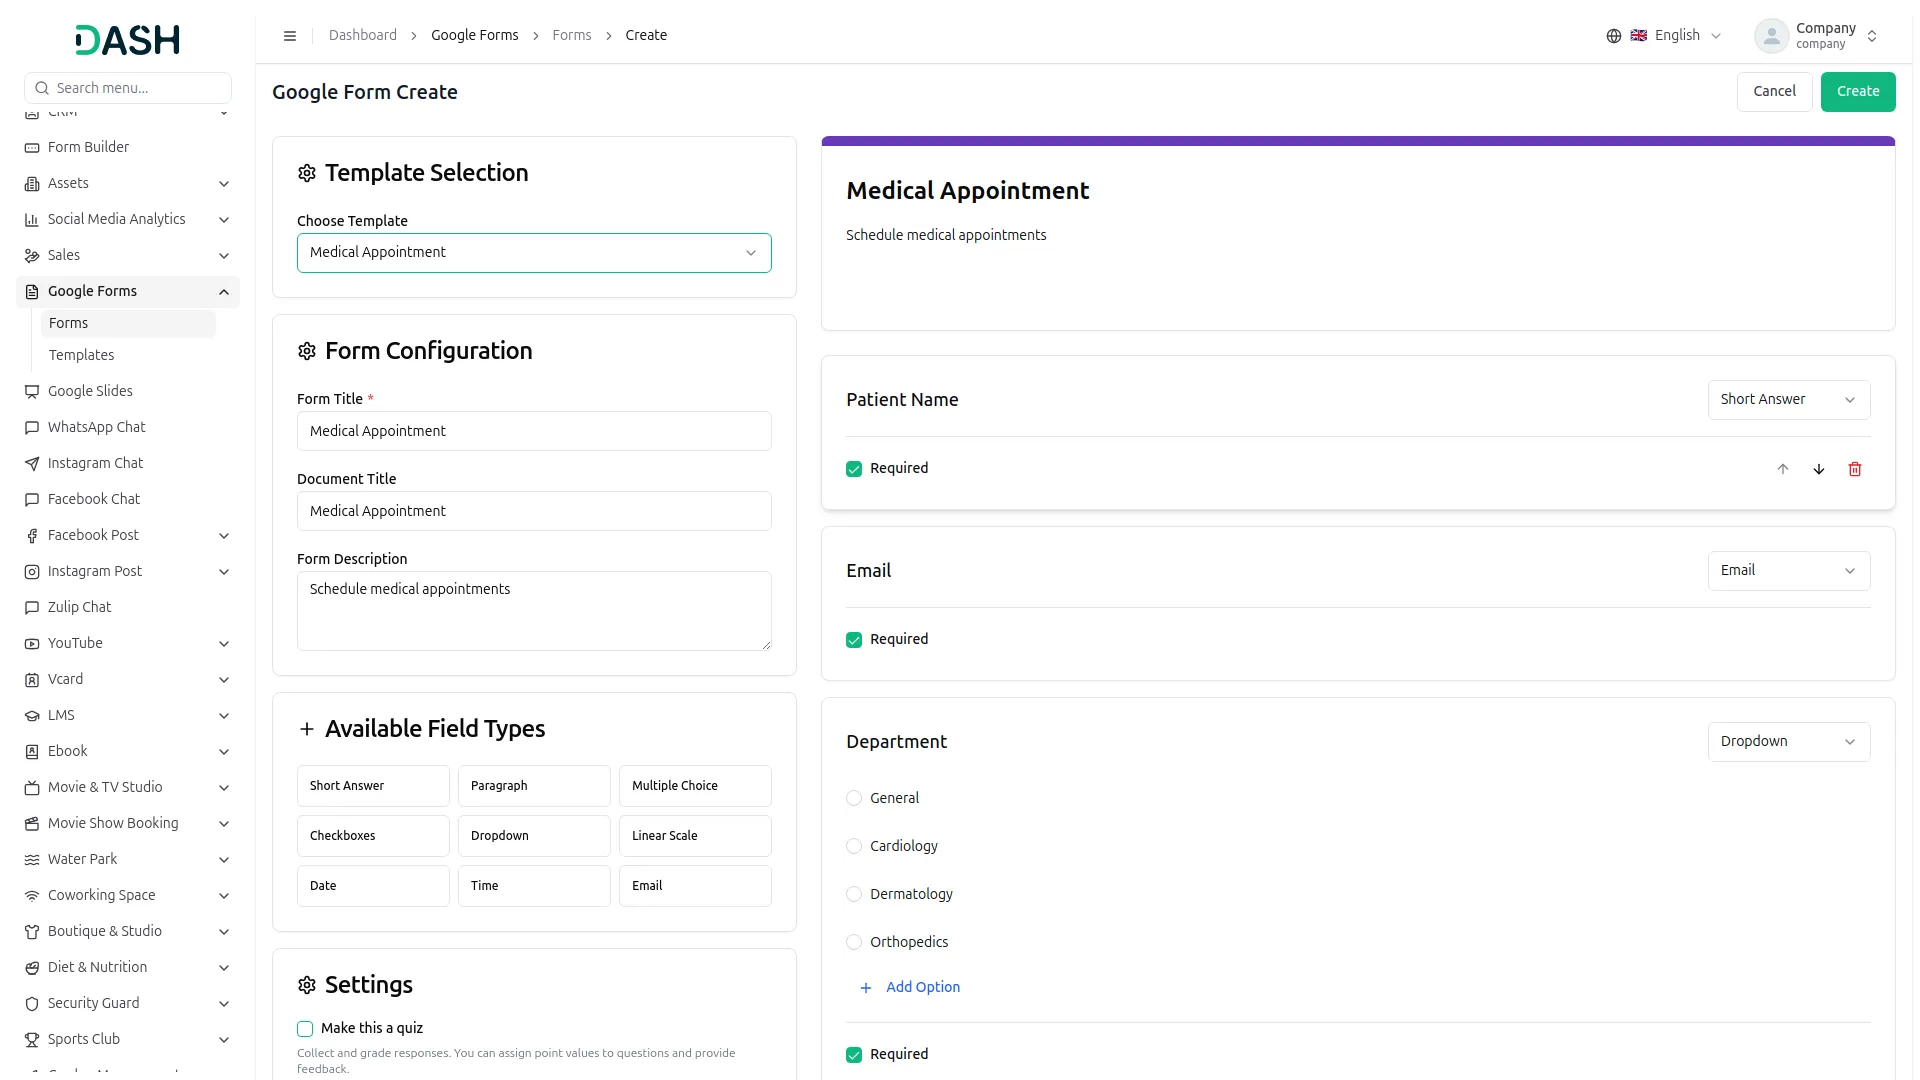This screenshot has width=1920, height=1080.
Task: Delete the Patient Name field trash icon
Action: (x=1855, y=469)
